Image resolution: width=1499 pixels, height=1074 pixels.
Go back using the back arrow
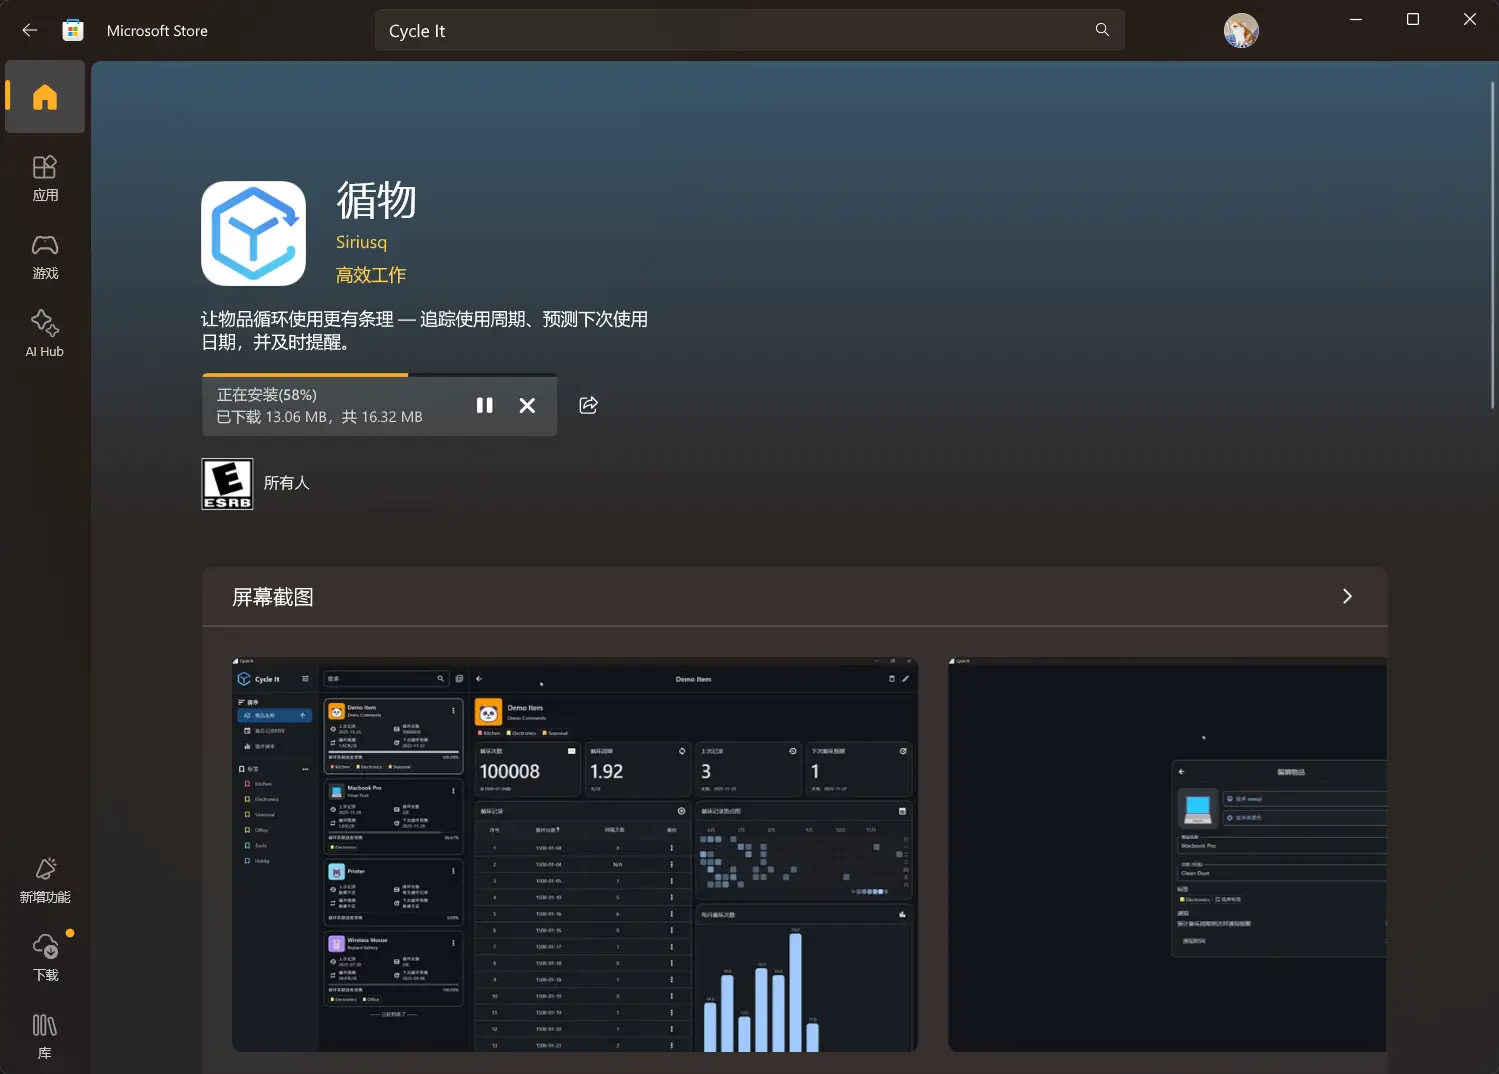(30, 30)
